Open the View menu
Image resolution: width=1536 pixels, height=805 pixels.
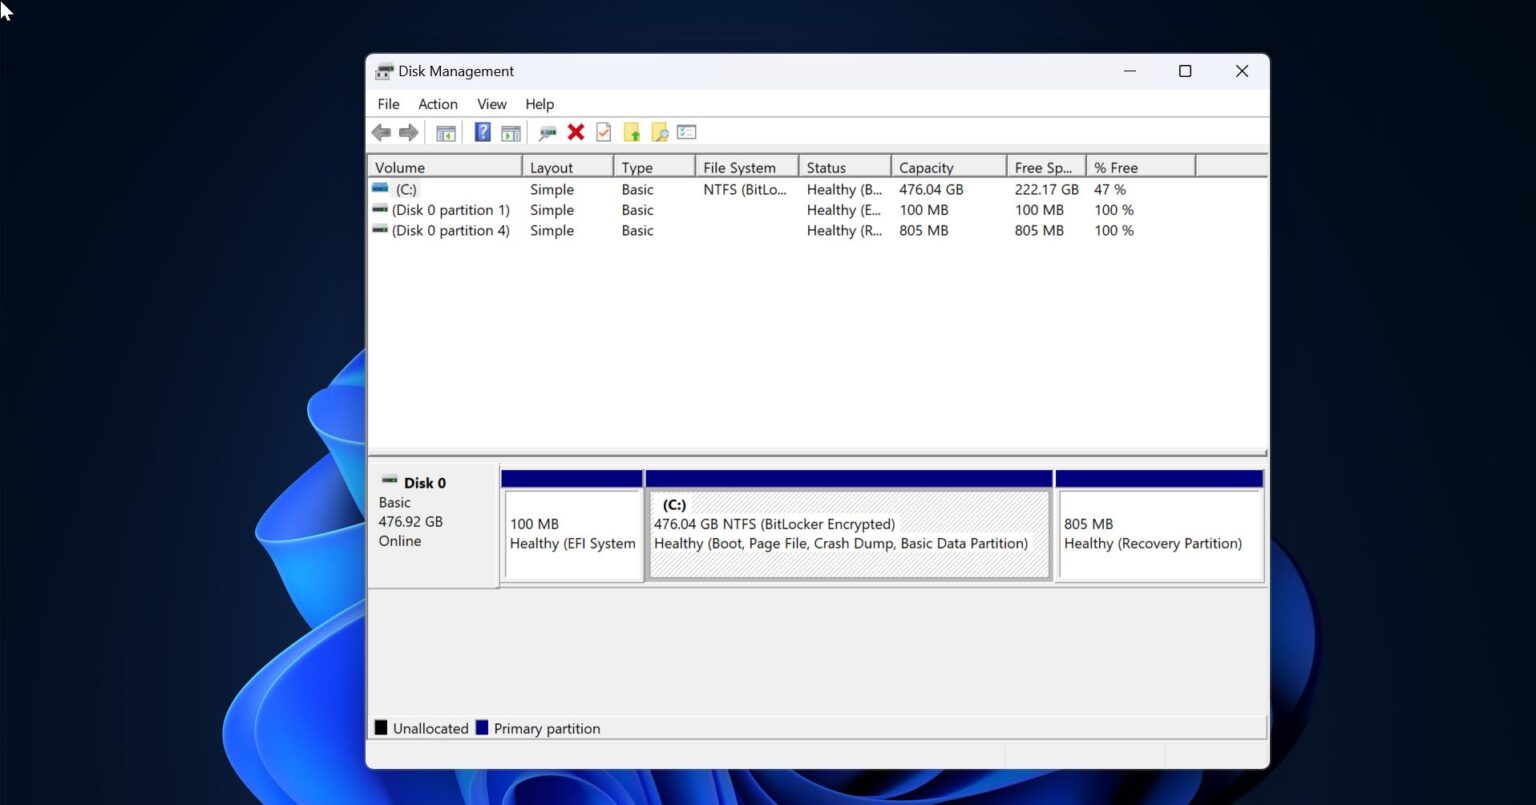point(491,104)
